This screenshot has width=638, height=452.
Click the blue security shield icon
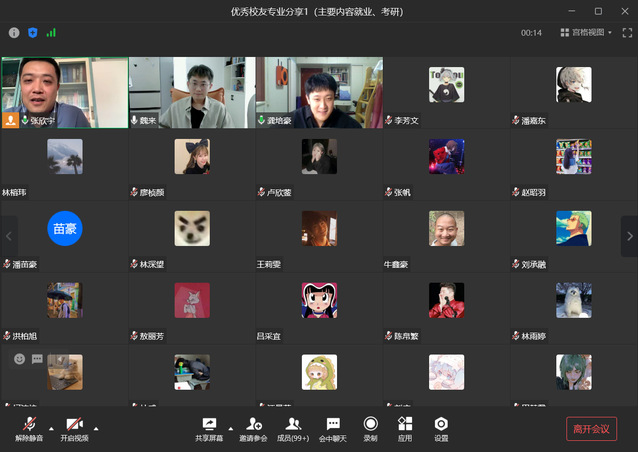[32, 32]
